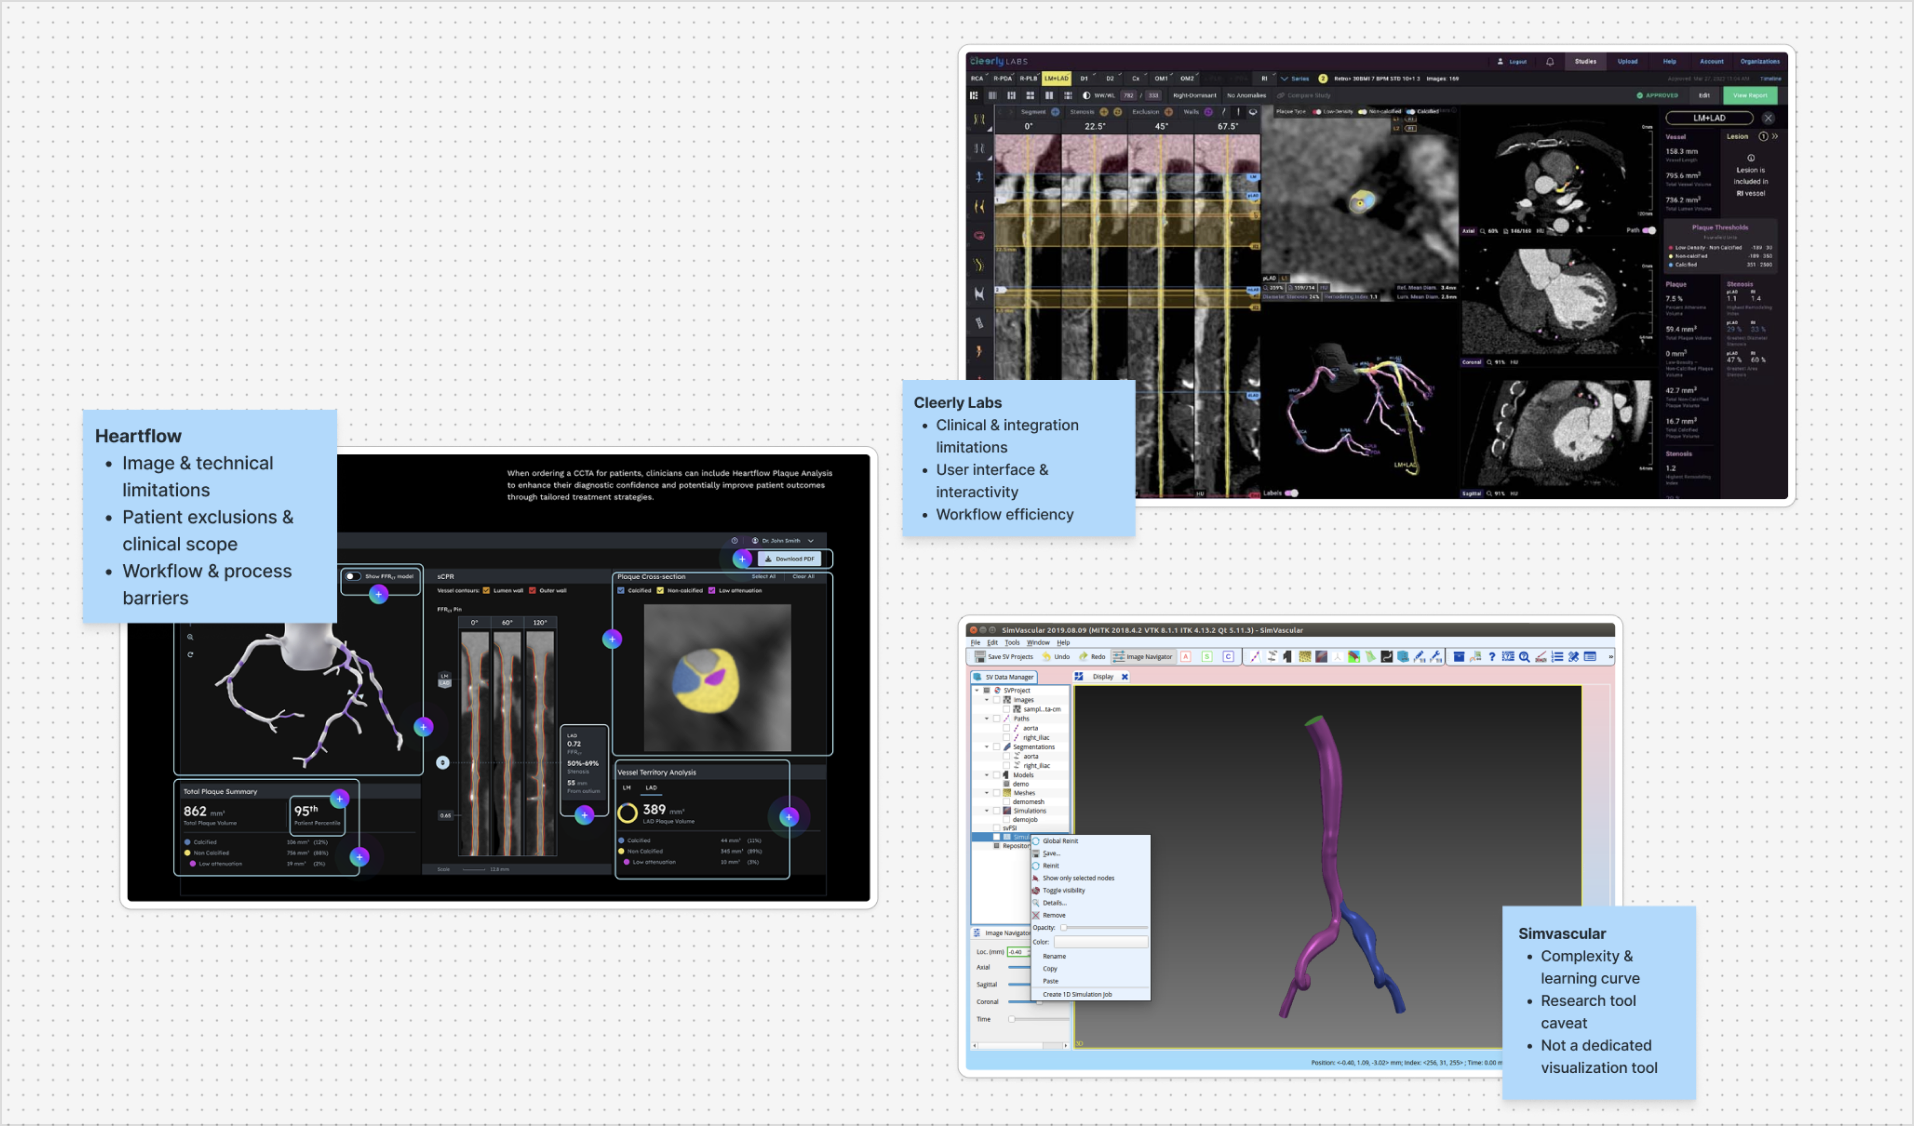Click the red A axial icon in SimVascular
Screen dimensions: 1914x1126
1186,657
